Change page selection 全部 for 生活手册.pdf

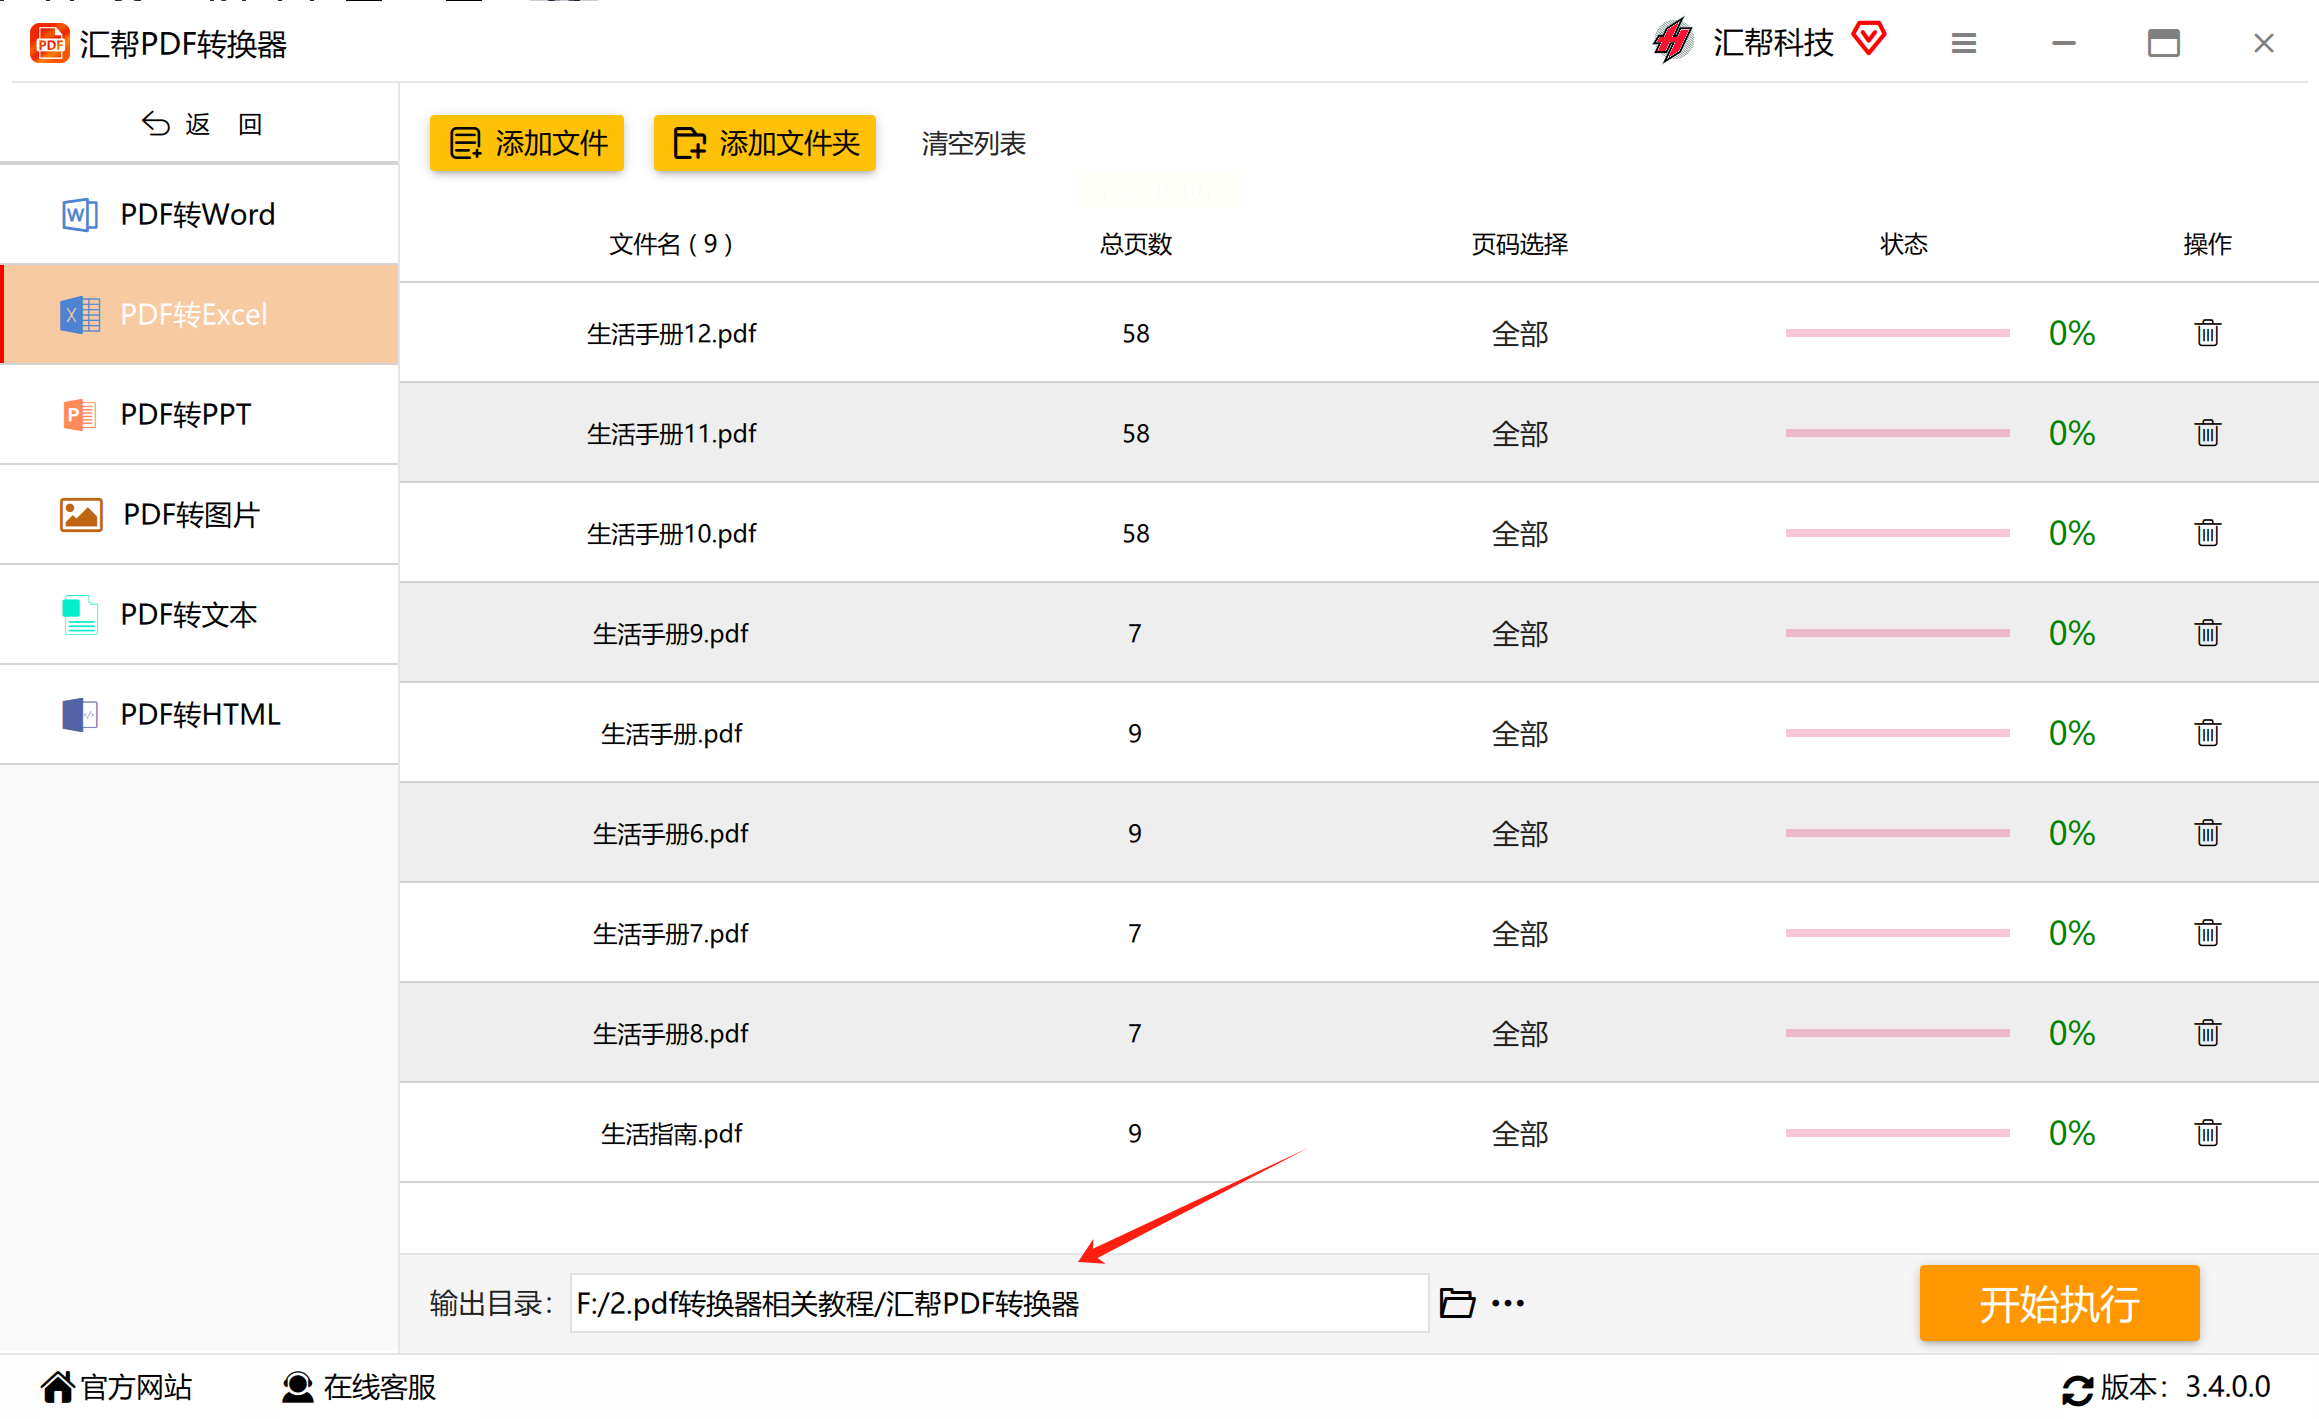pos(1519,733)
